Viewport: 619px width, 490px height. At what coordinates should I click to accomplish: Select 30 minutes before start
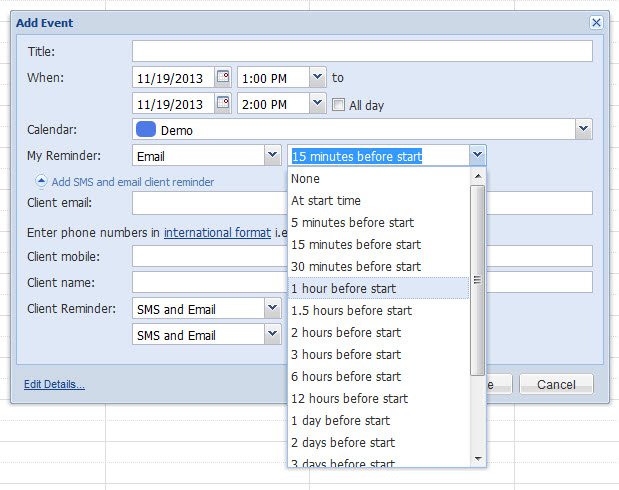378,267
